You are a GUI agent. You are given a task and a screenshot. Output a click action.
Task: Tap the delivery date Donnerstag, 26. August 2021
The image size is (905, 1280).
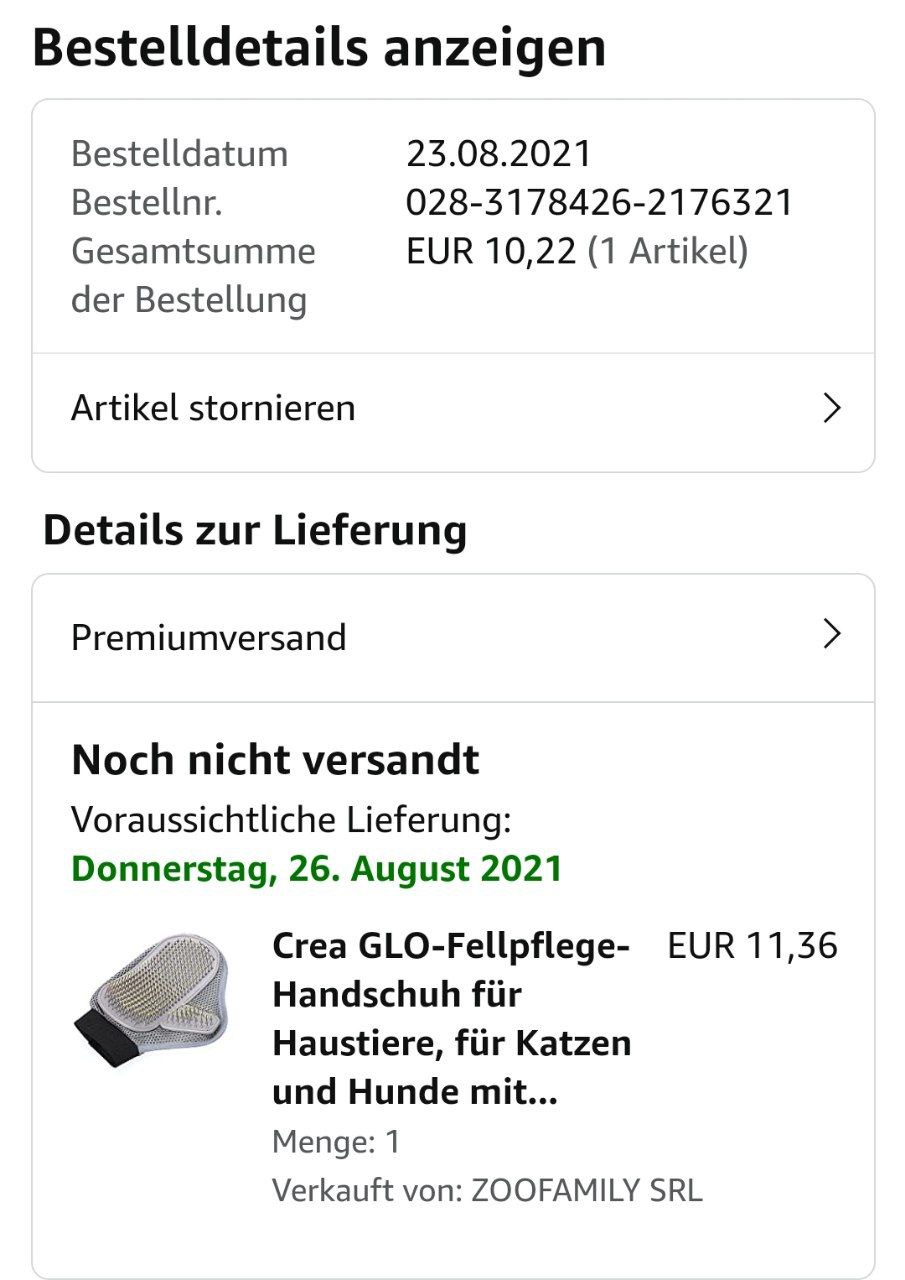(x=317, y=868)
